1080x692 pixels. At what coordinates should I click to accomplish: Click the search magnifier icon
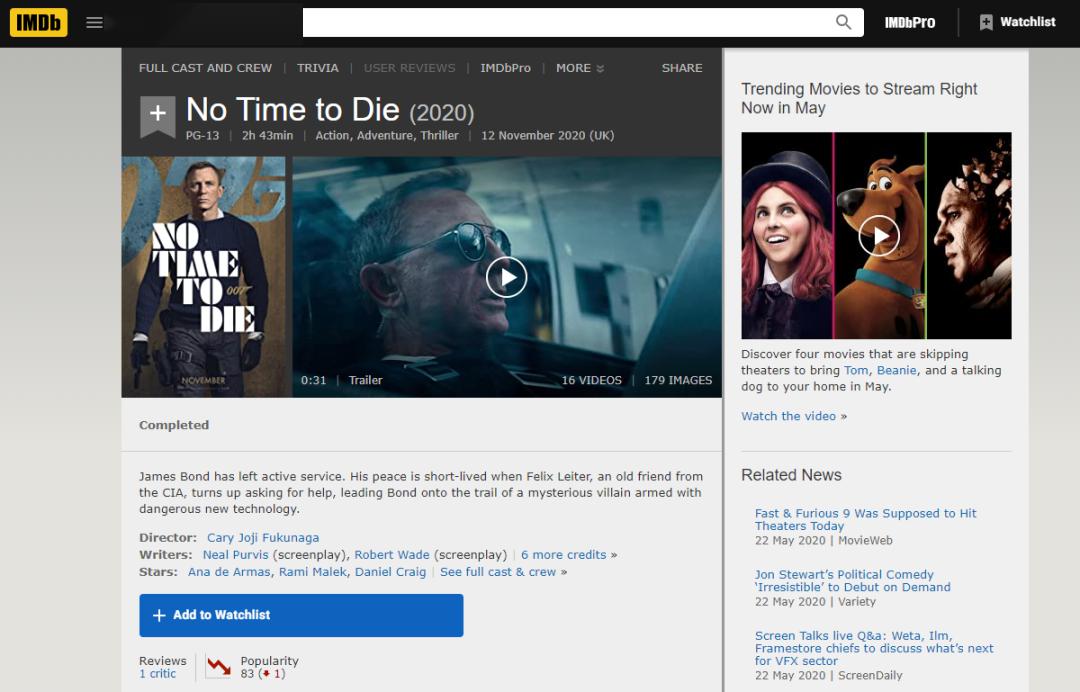(x=844, y=22)
